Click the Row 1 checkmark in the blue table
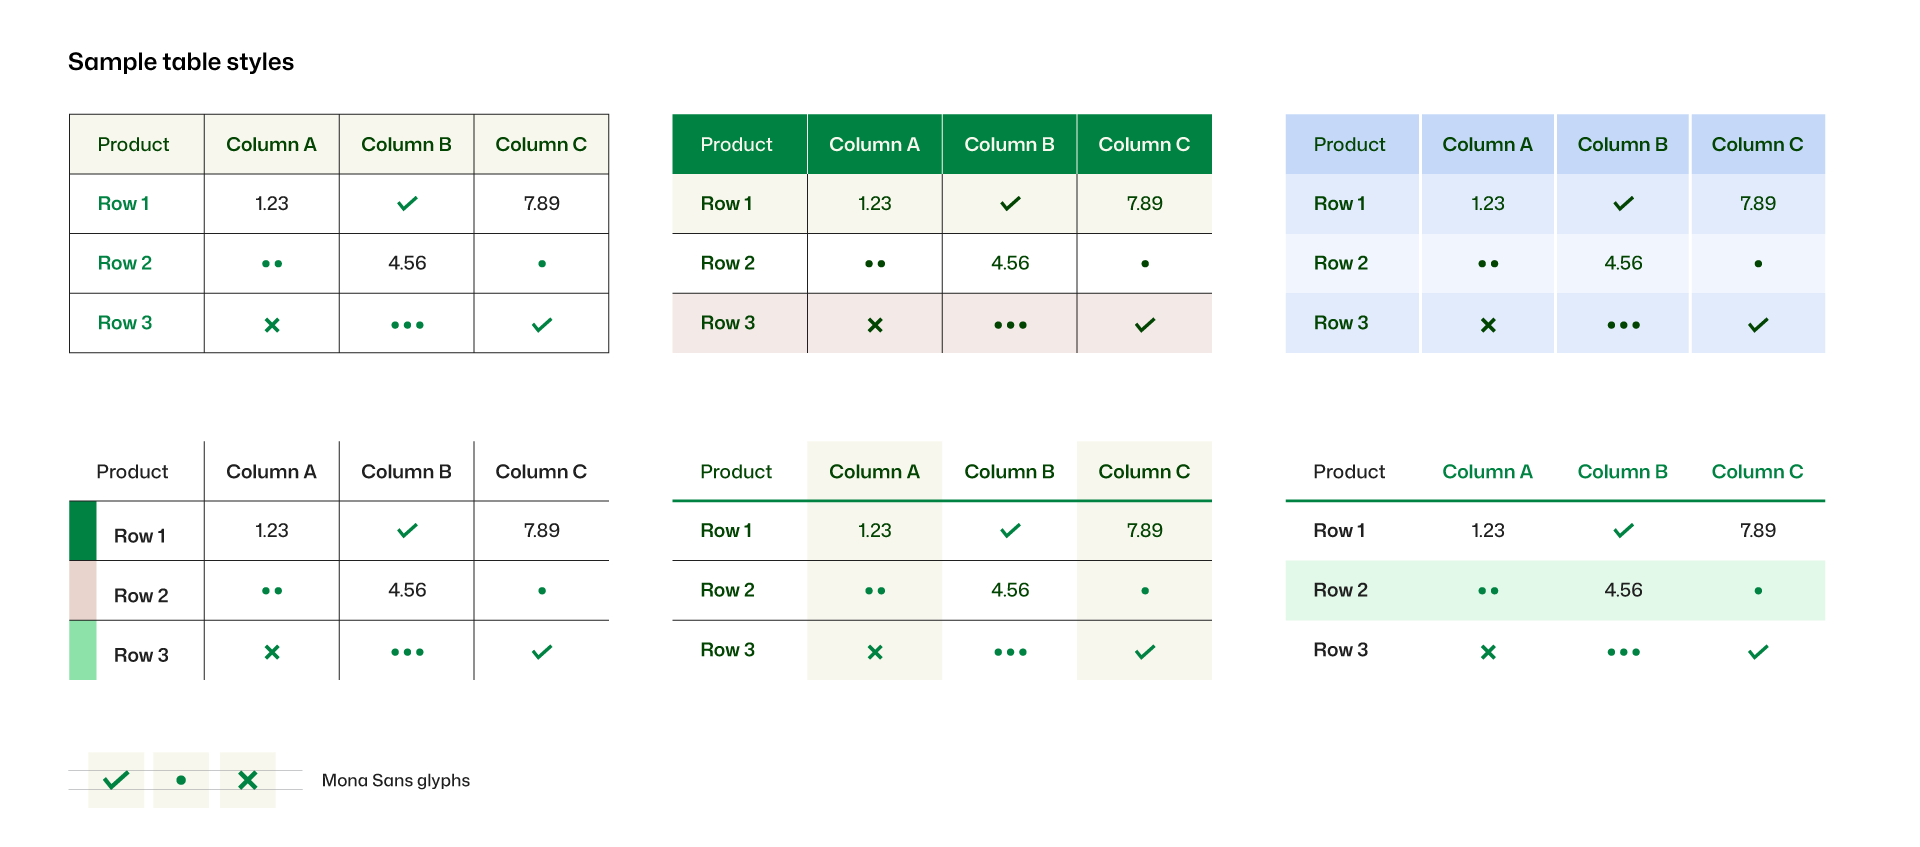 1623,204
